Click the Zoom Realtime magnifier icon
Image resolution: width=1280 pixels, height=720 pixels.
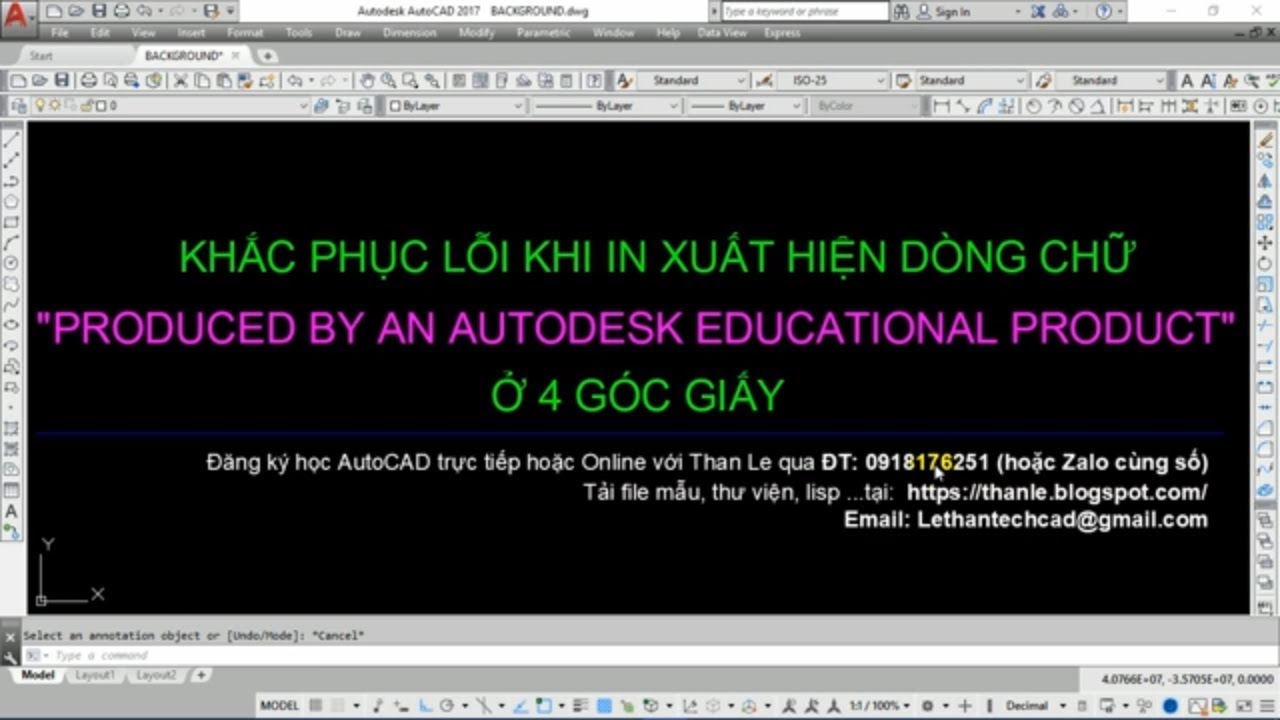(388, 80)
